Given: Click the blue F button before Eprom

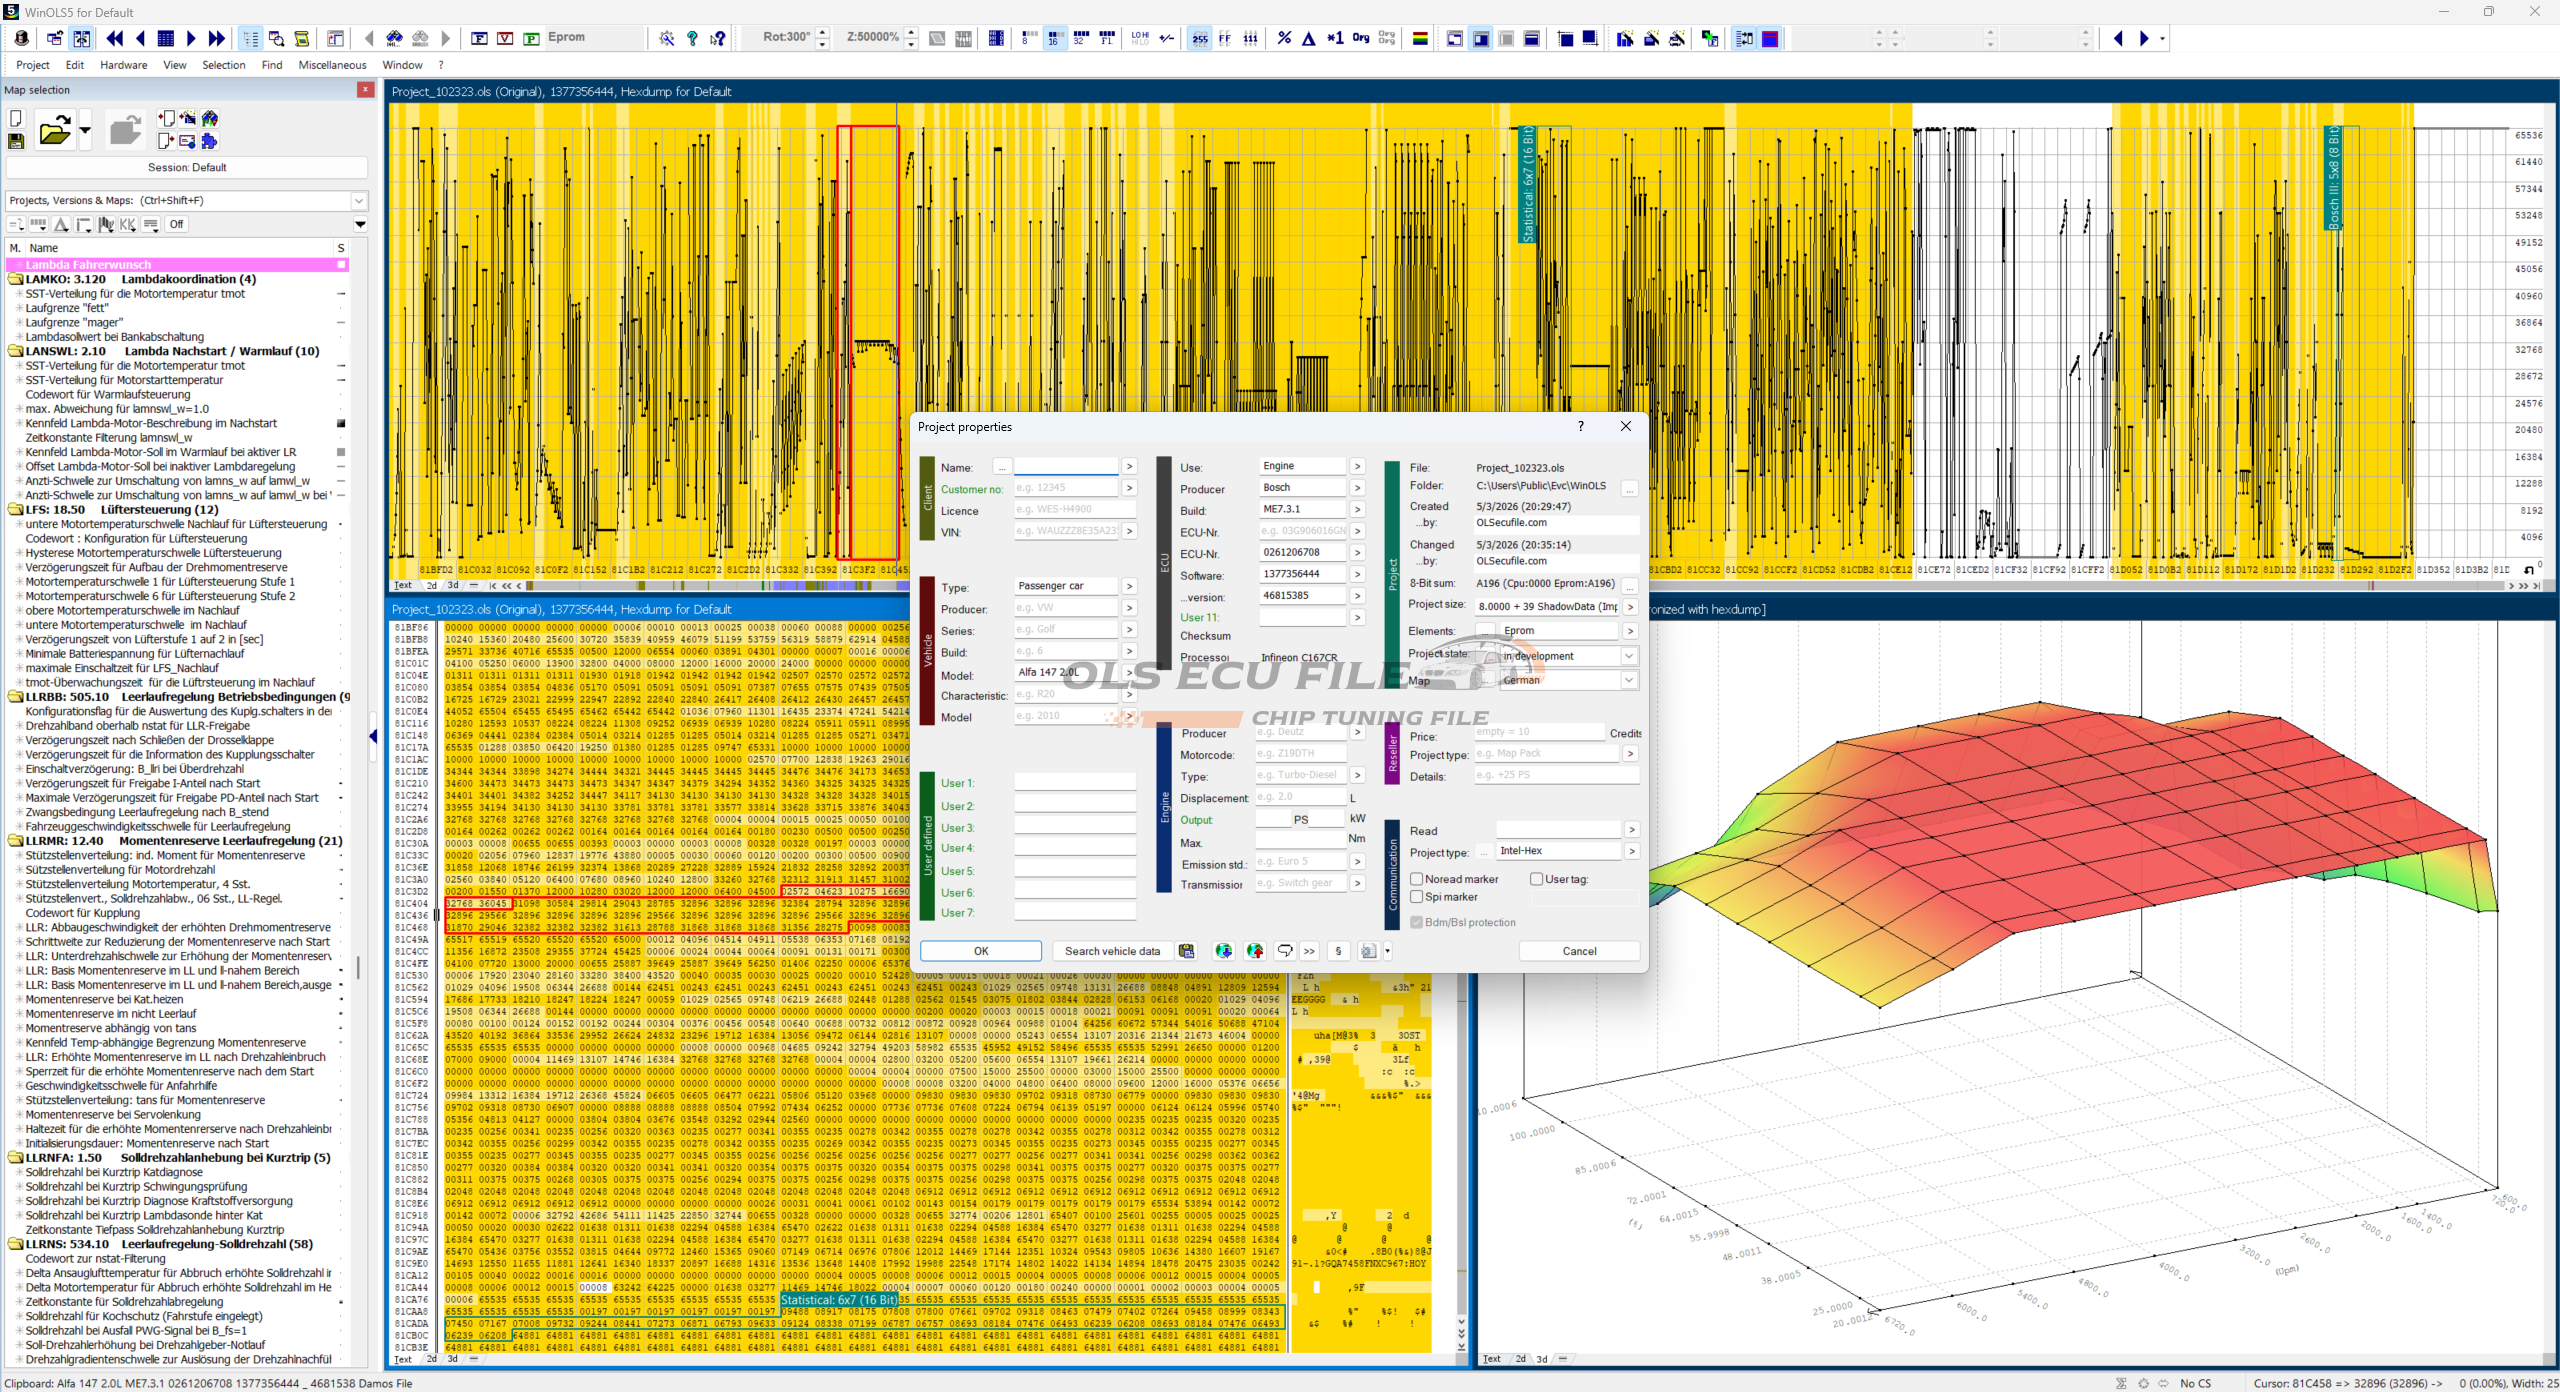Looking at the screenshot, I should click(480, 38).
